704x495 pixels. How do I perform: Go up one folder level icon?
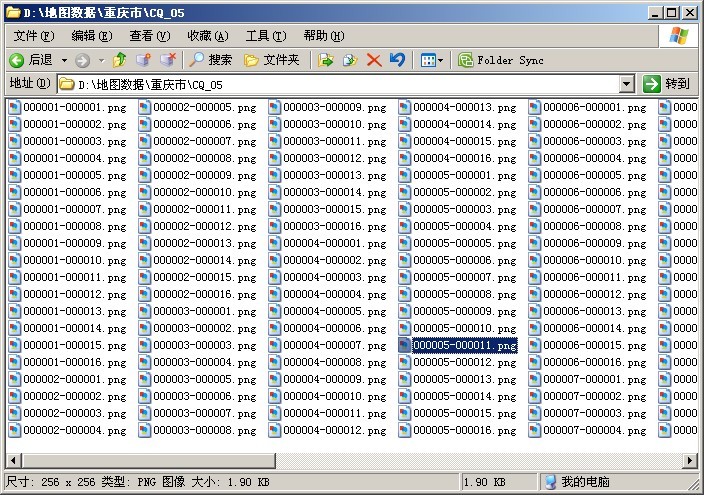120,60
